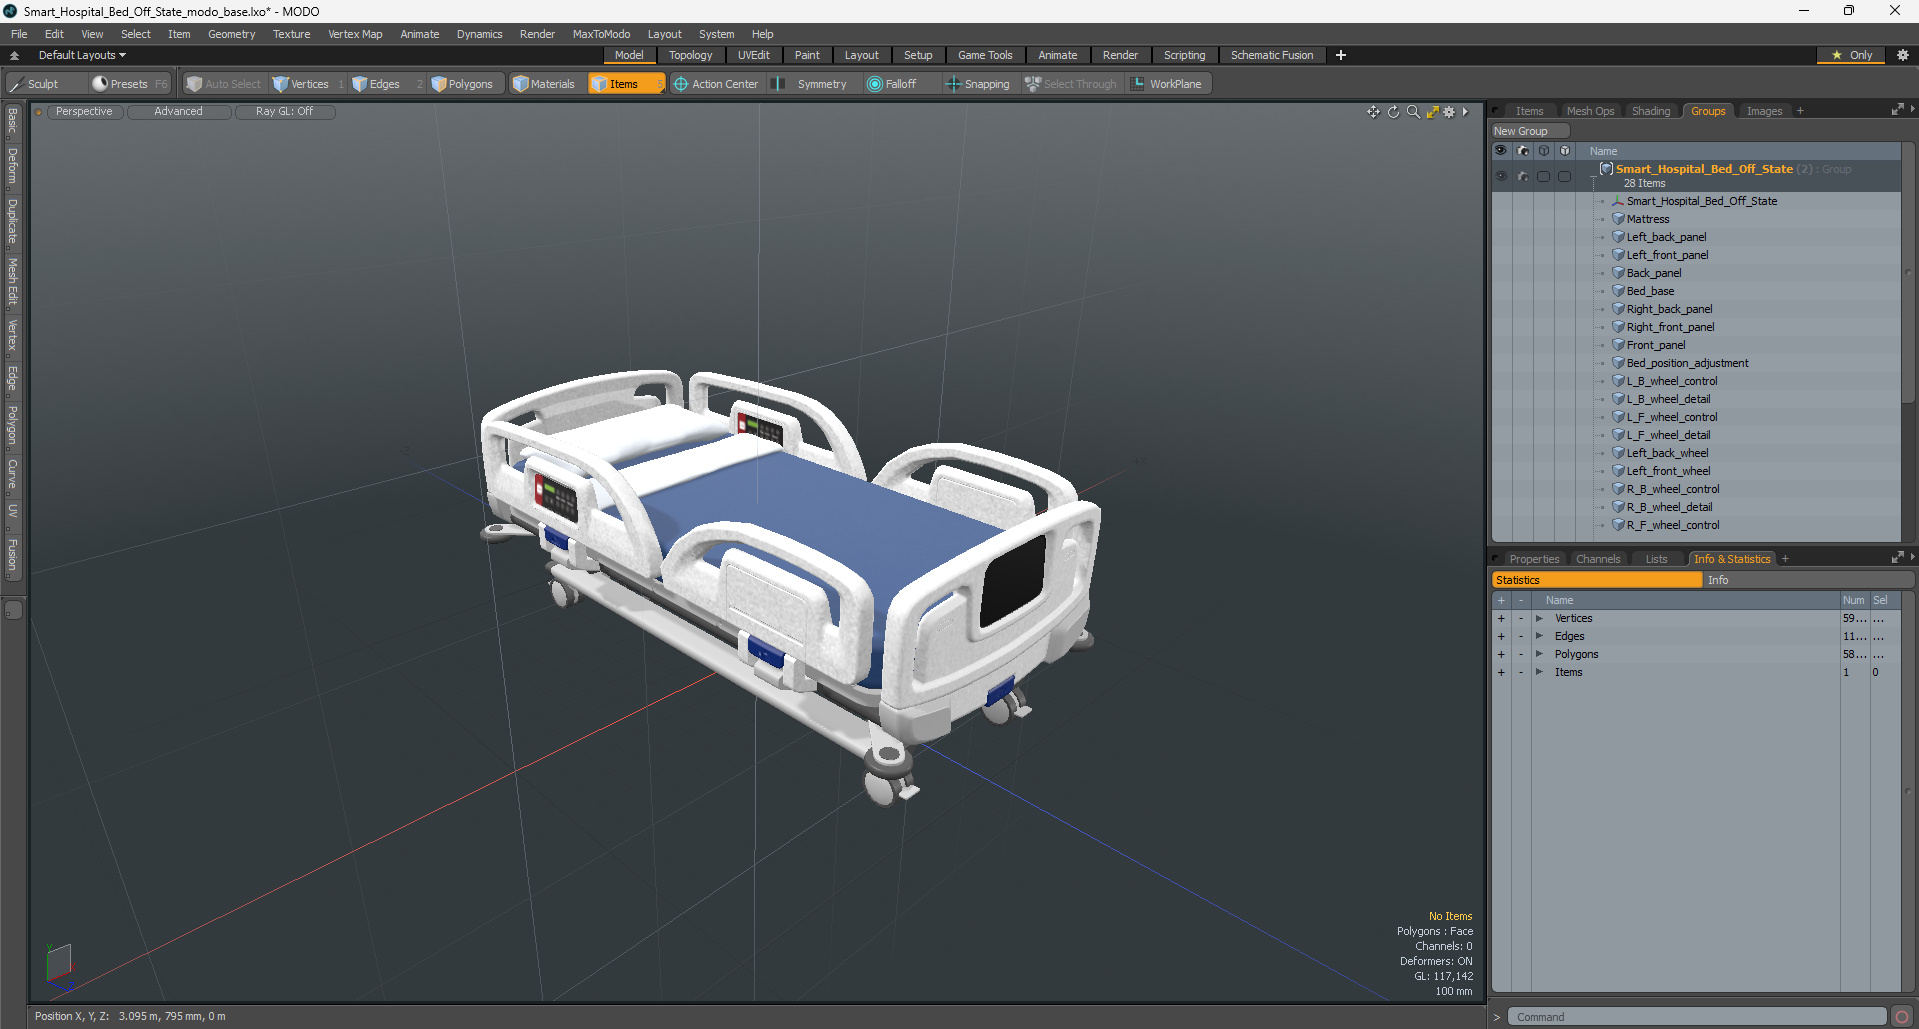Open layout settings gear at top right
1919x1029 pixels.
pos(1902,55)
